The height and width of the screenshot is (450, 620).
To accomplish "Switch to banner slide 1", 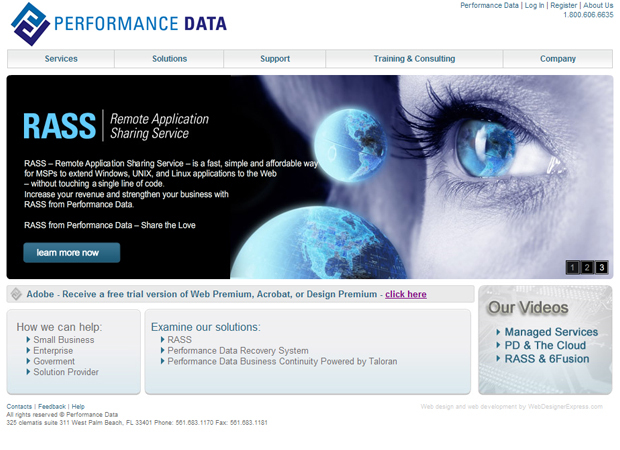I will point(572,268).
